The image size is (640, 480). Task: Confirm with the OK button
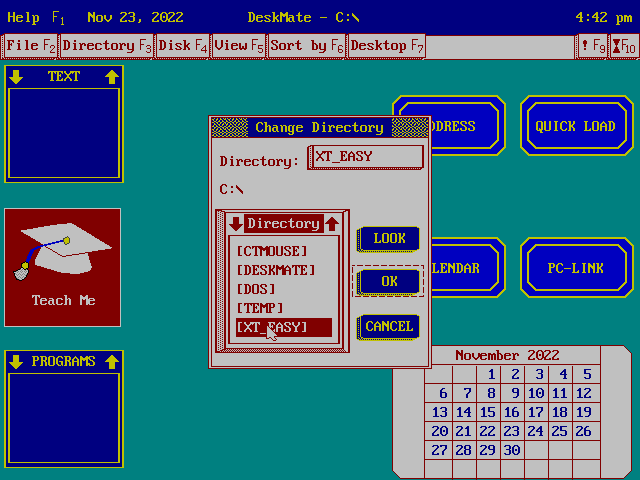pos(389,282)
